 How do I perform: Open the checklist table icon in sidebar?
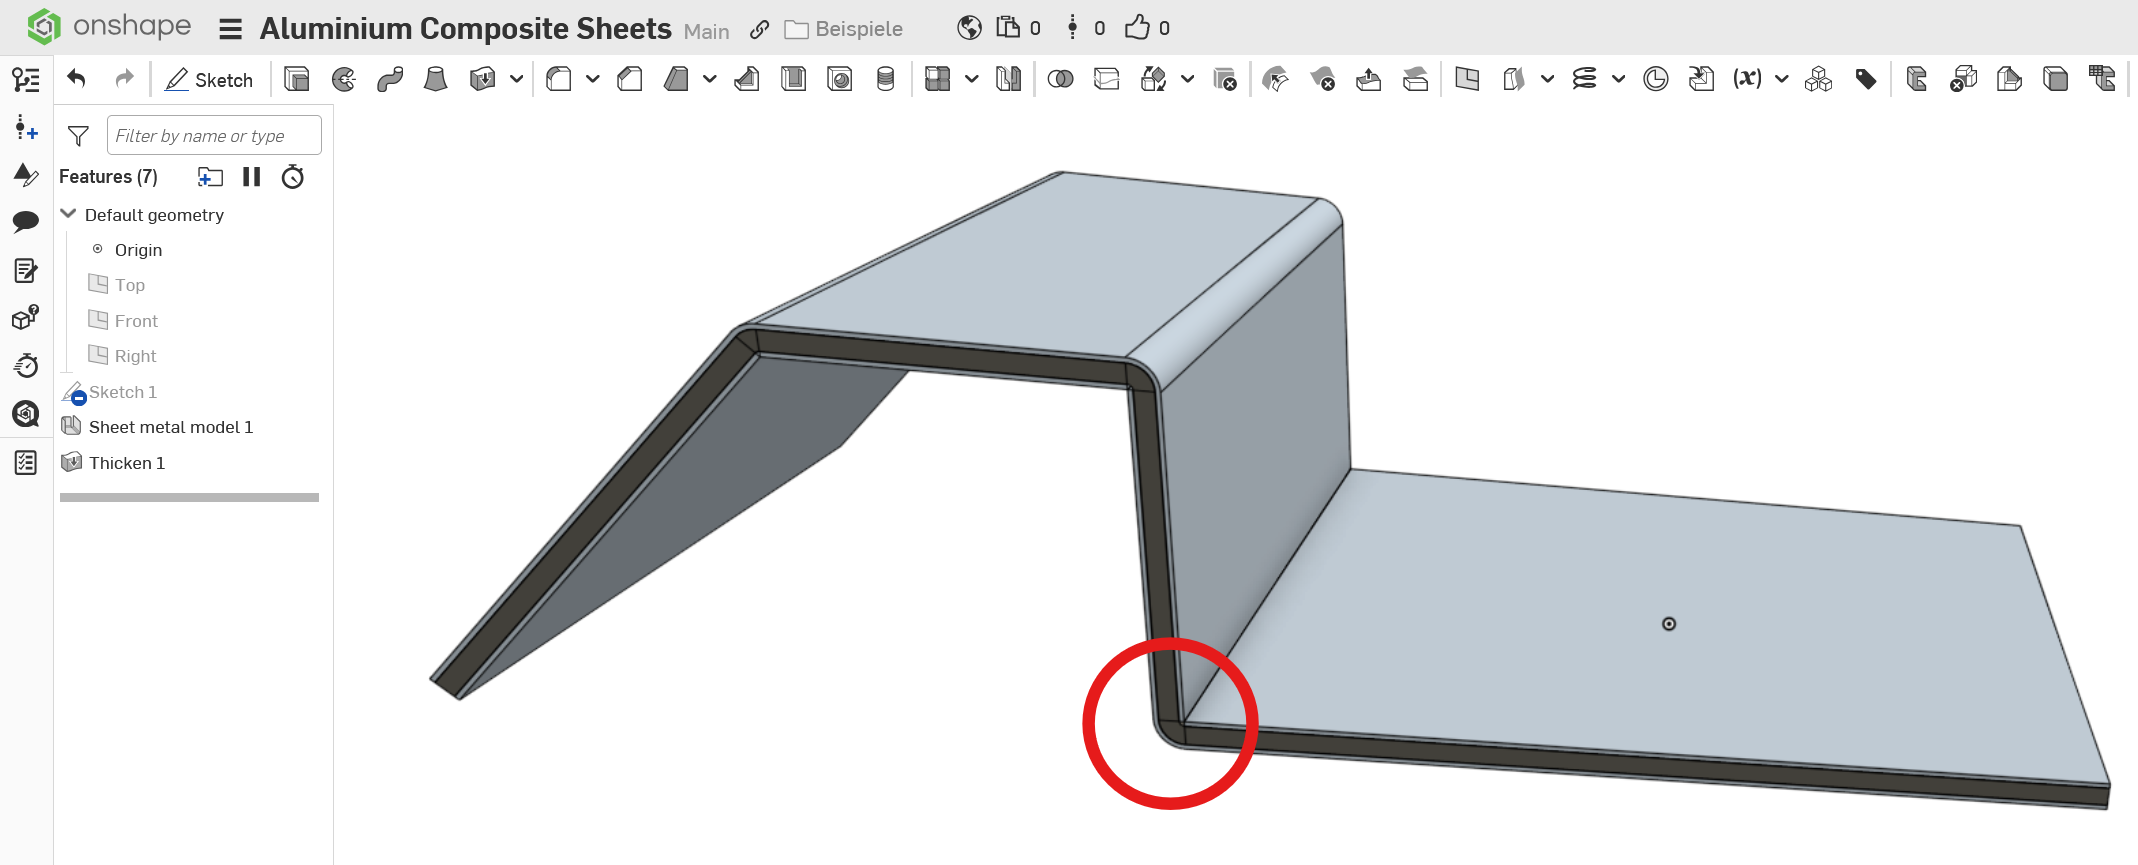26,462
